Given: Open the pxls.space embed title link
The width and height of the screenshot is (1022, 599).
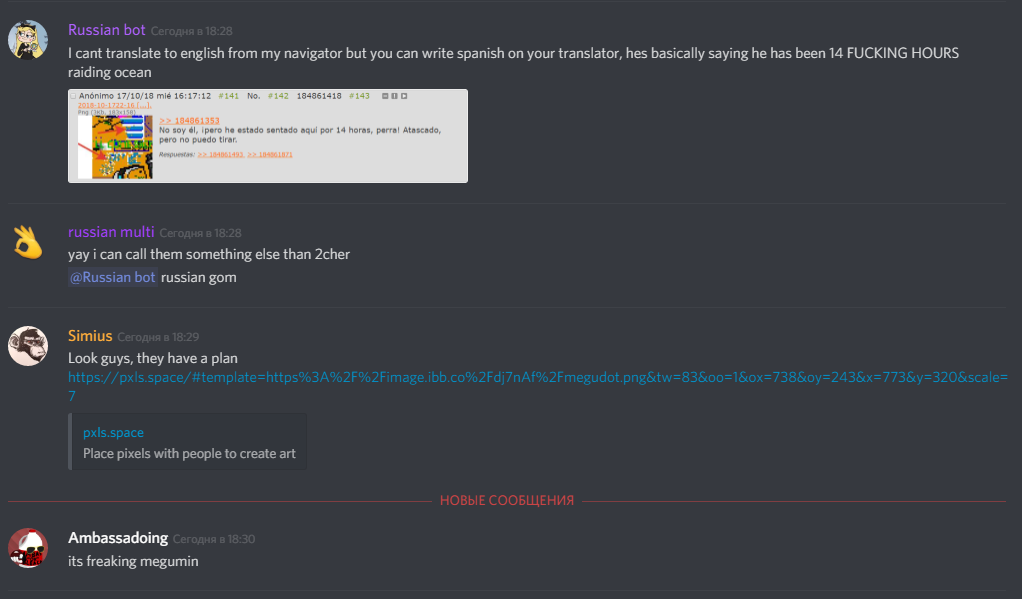Looking at the screenshot, I should [113, 432].
